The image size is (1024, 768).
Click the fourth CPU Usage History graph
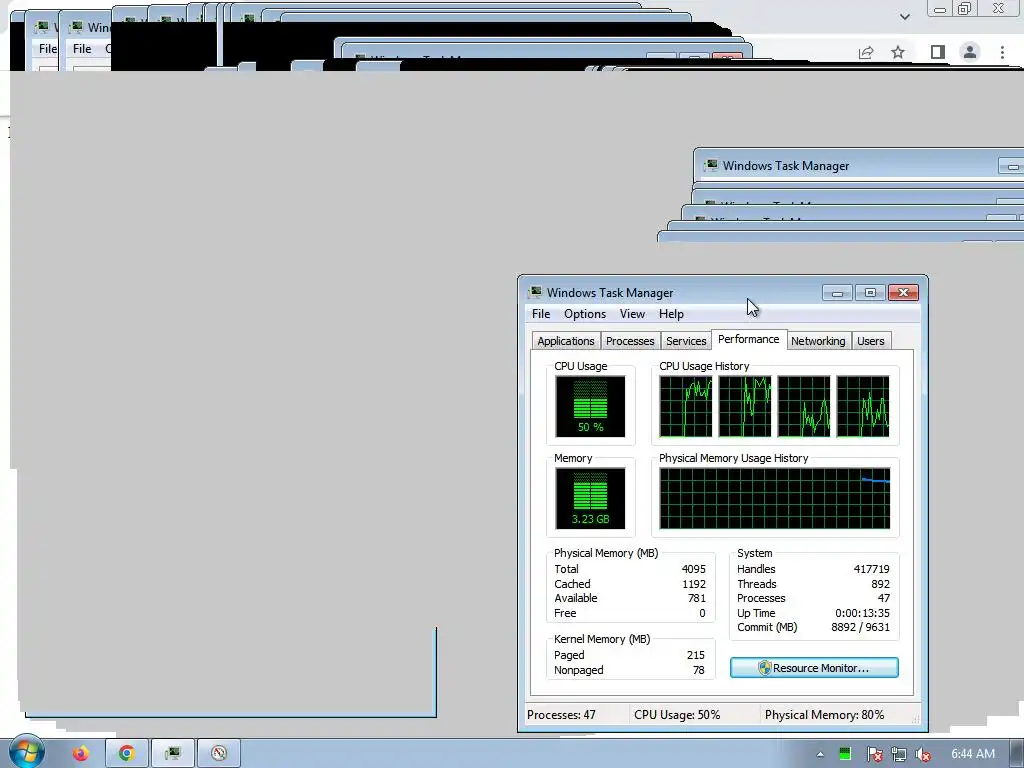click(x=863, y=406)
